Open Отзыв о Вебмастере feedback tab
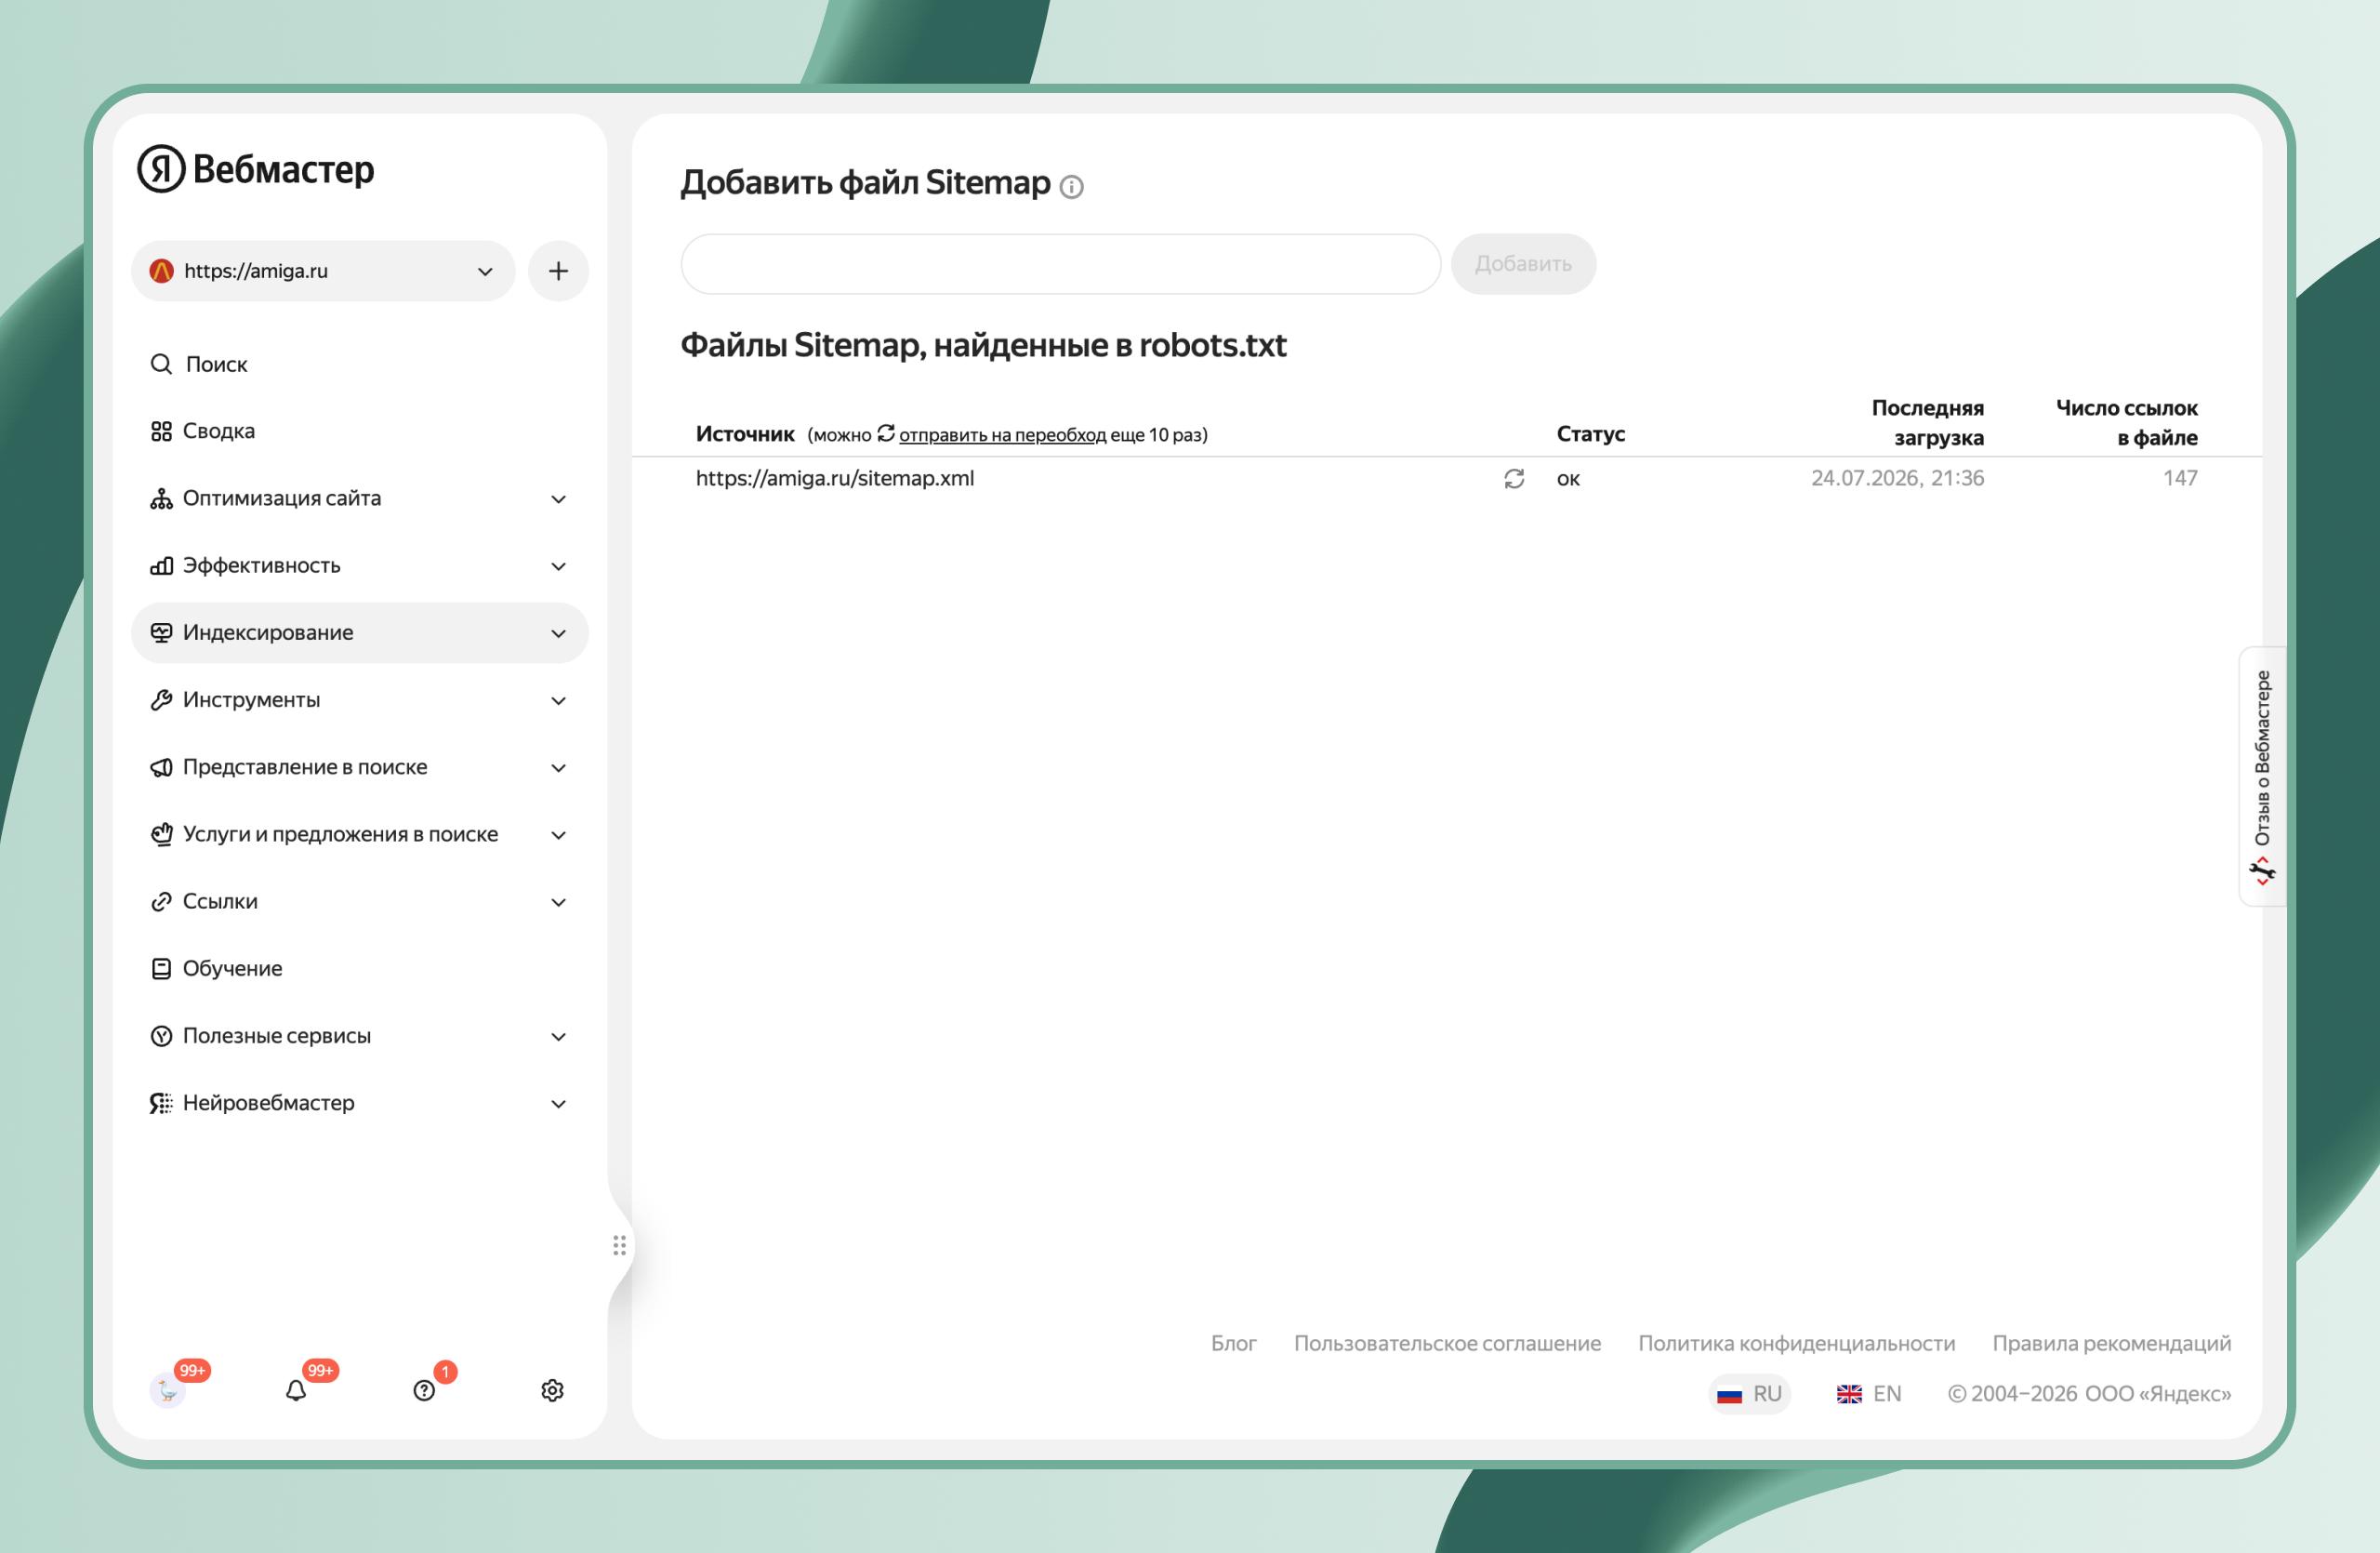This screenshot has width=2380, height=1553. (2262, 776)
